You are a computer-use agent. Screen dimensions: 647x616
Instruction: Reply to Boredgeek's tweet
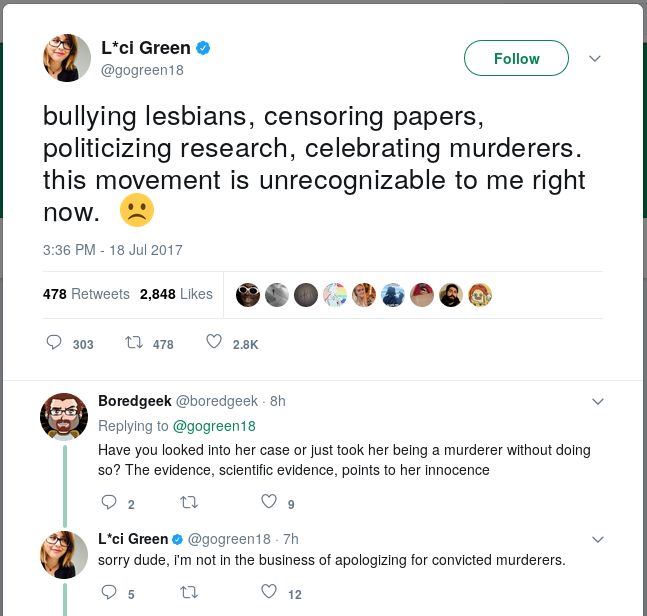(x=109, y=502)
